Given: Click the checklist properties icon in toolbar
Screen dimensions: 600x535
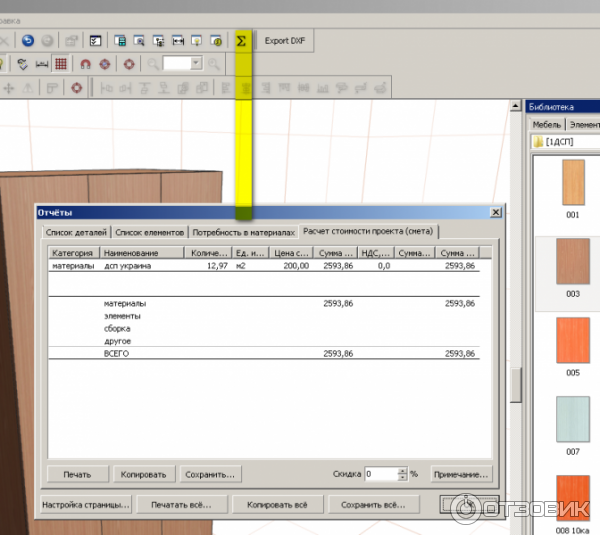Looking at the screenshot, I should [x=96, y=41].
